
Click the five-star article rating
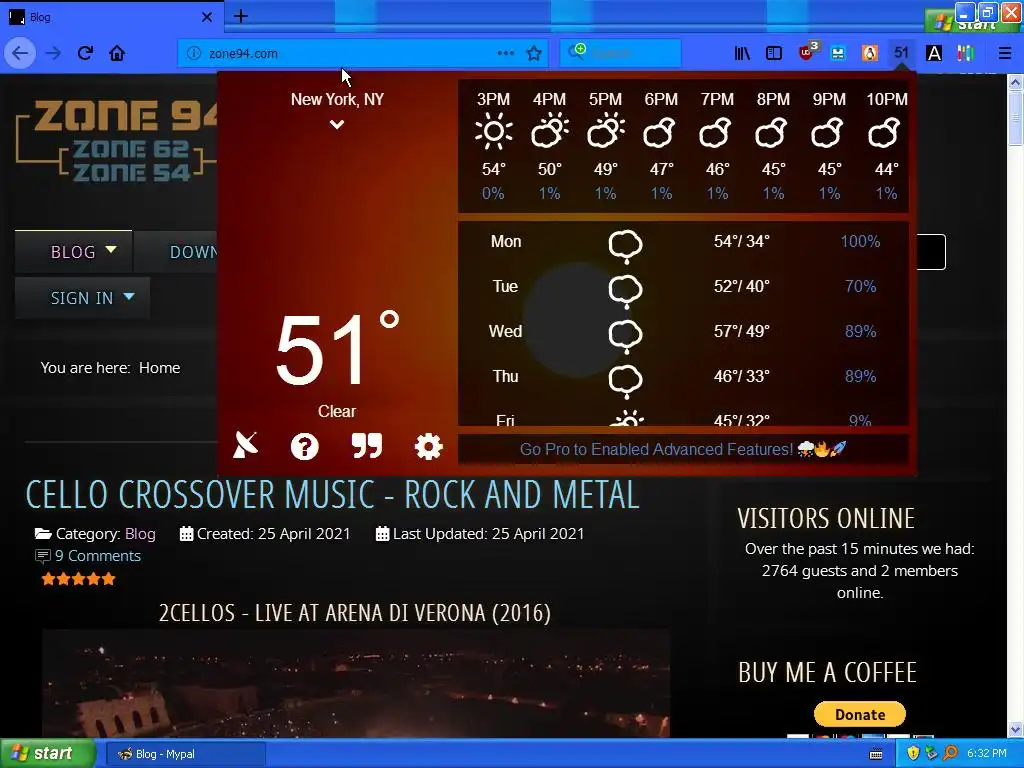(78, 579)
